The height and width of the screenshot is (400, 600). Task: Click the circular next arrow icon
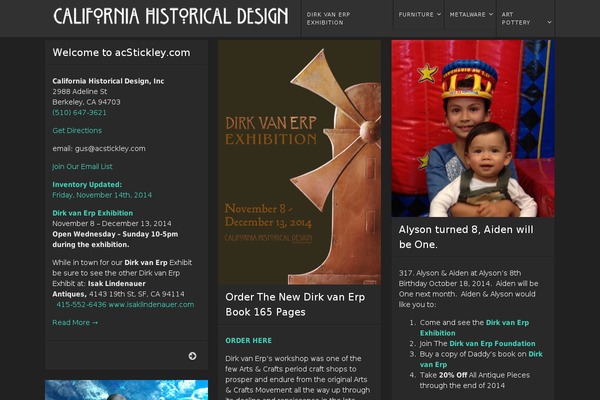point(192,356)
